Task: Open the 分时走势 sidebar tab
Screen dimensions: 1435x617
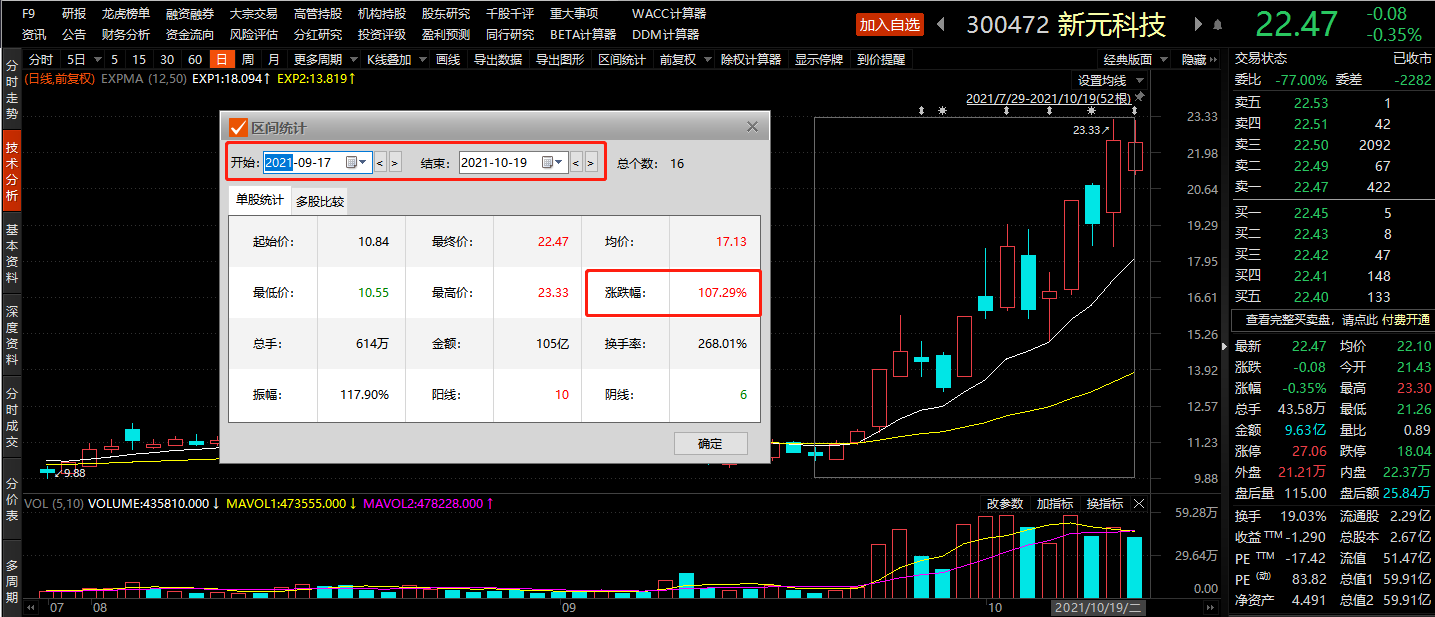Action: click(x=12, y=90)
